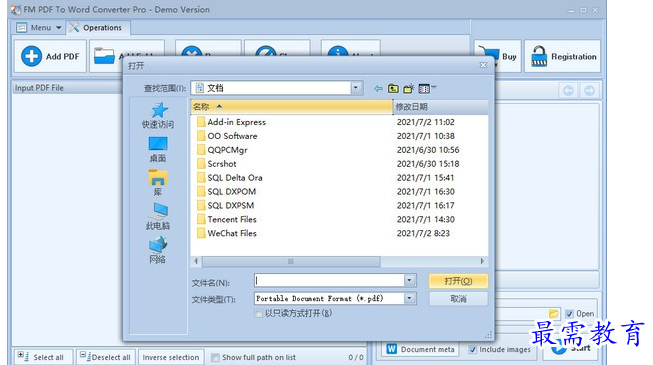Click the WeChat Files folder icon
The image size is (653, 365).
[x=201, y=233]
